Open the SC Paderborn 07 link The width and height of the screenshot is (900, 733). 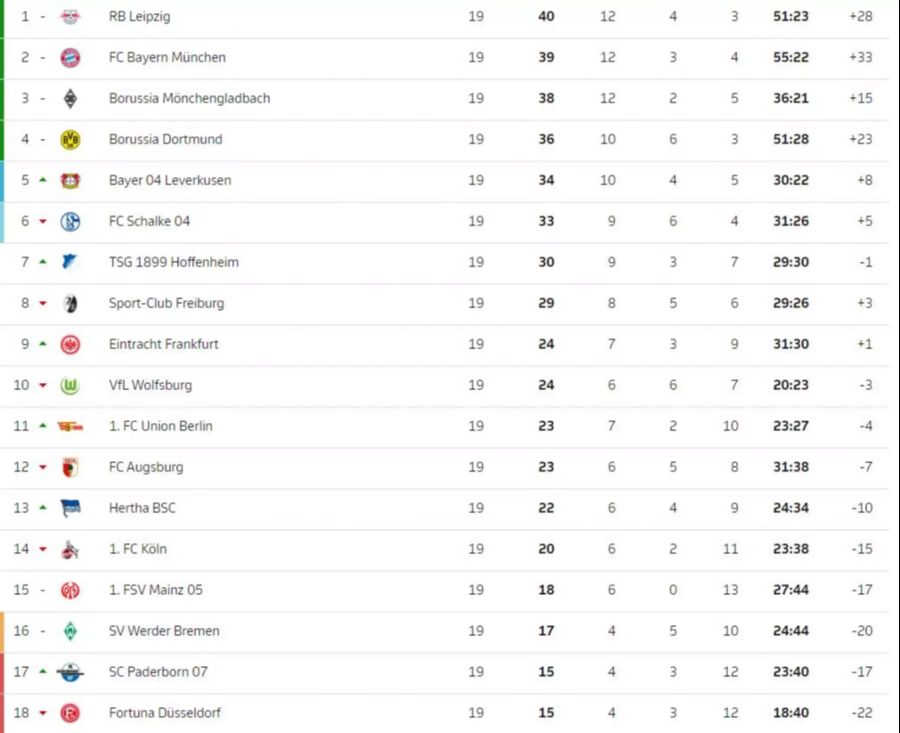coord(158,672)
